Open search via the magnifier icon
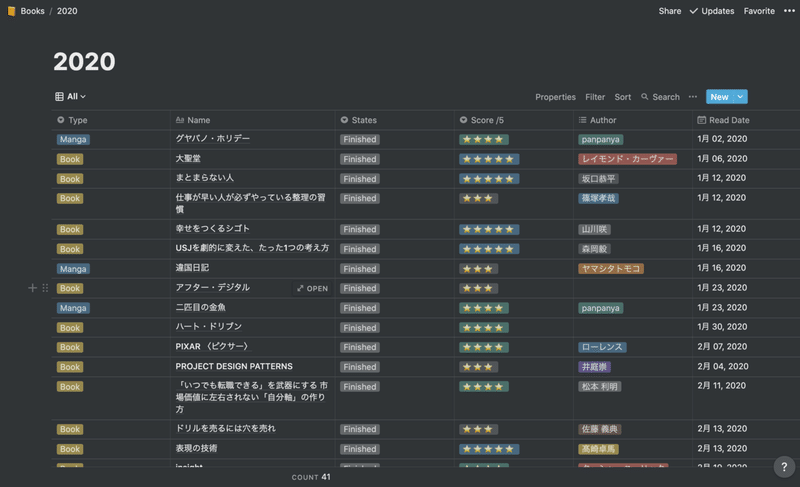Screen dimensions: 800x487 coord(645,97)
